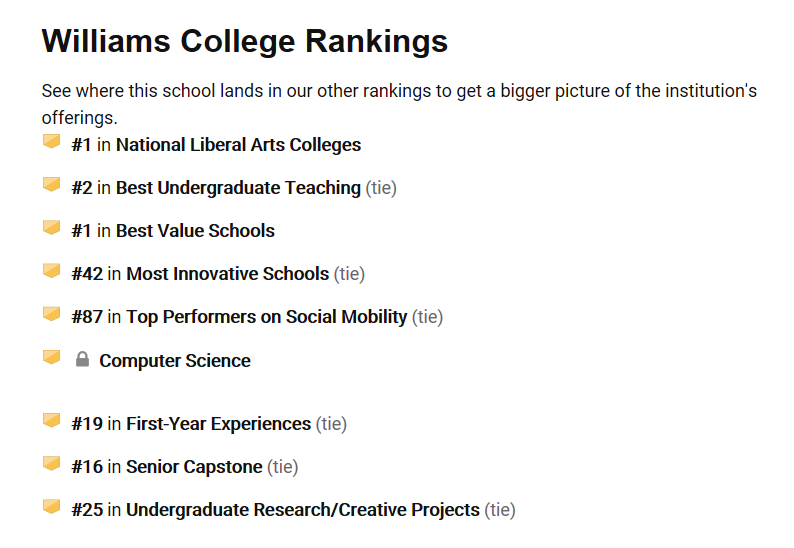This screenshot has width=794, height=548.
Task: Open the Most Innovative Schools ranking
Action: [227, 274]
